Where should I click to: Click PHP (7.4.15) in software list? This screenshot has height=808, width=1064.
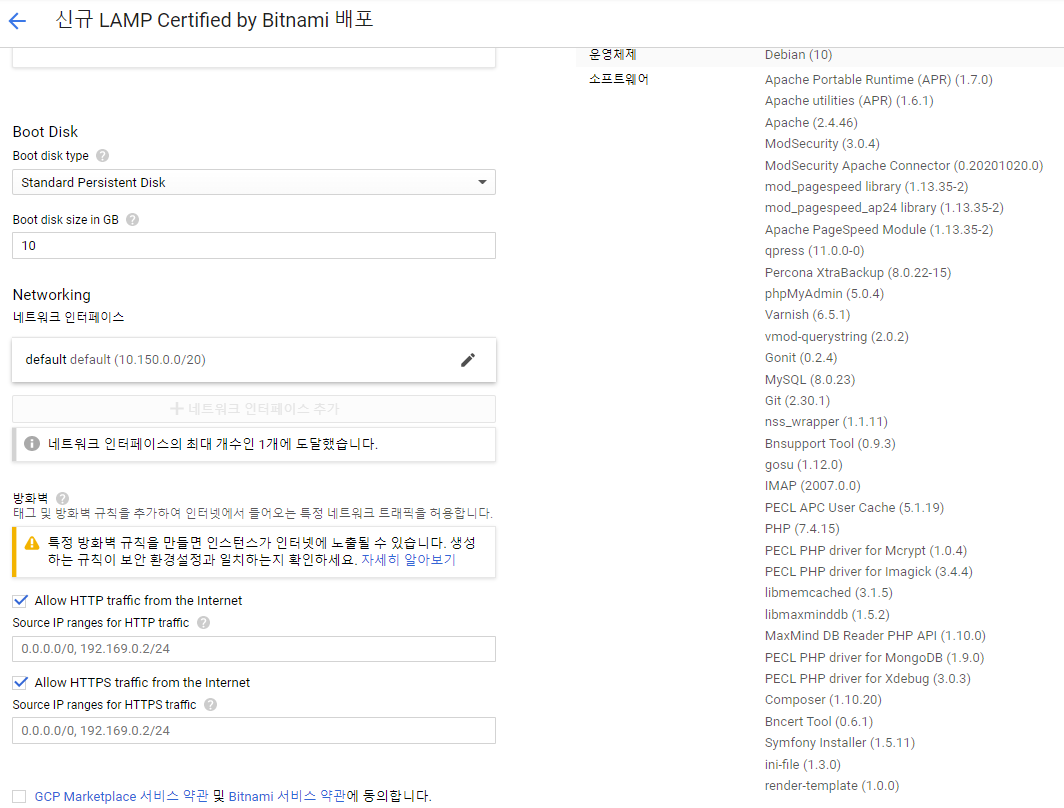click(802, 528)
